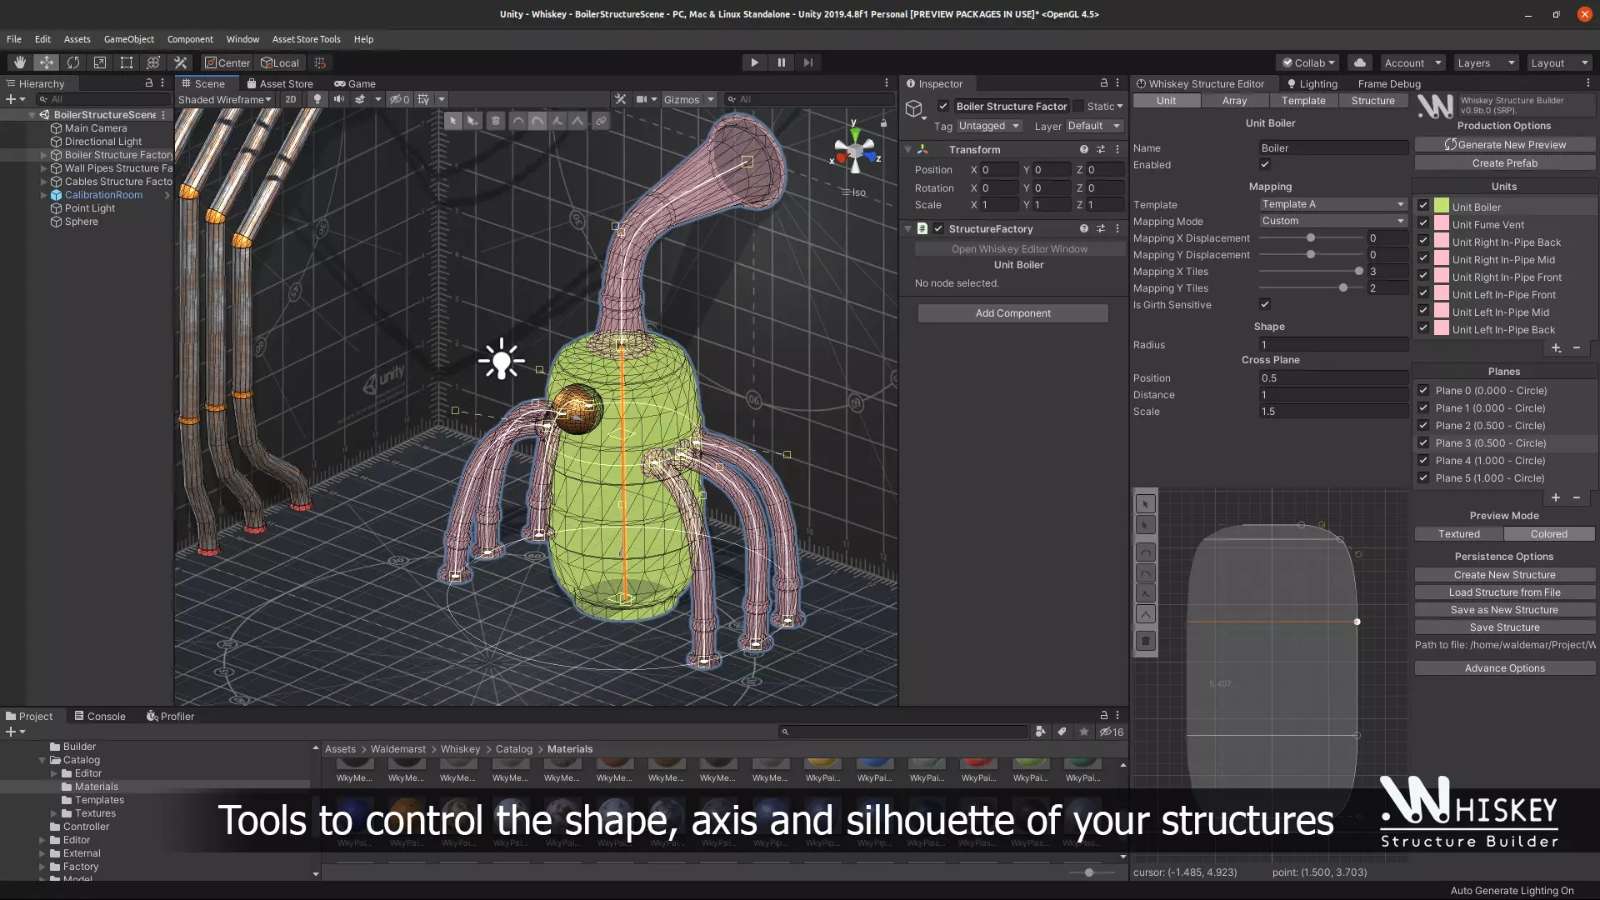Switch to the Console tab

(100, 716)
